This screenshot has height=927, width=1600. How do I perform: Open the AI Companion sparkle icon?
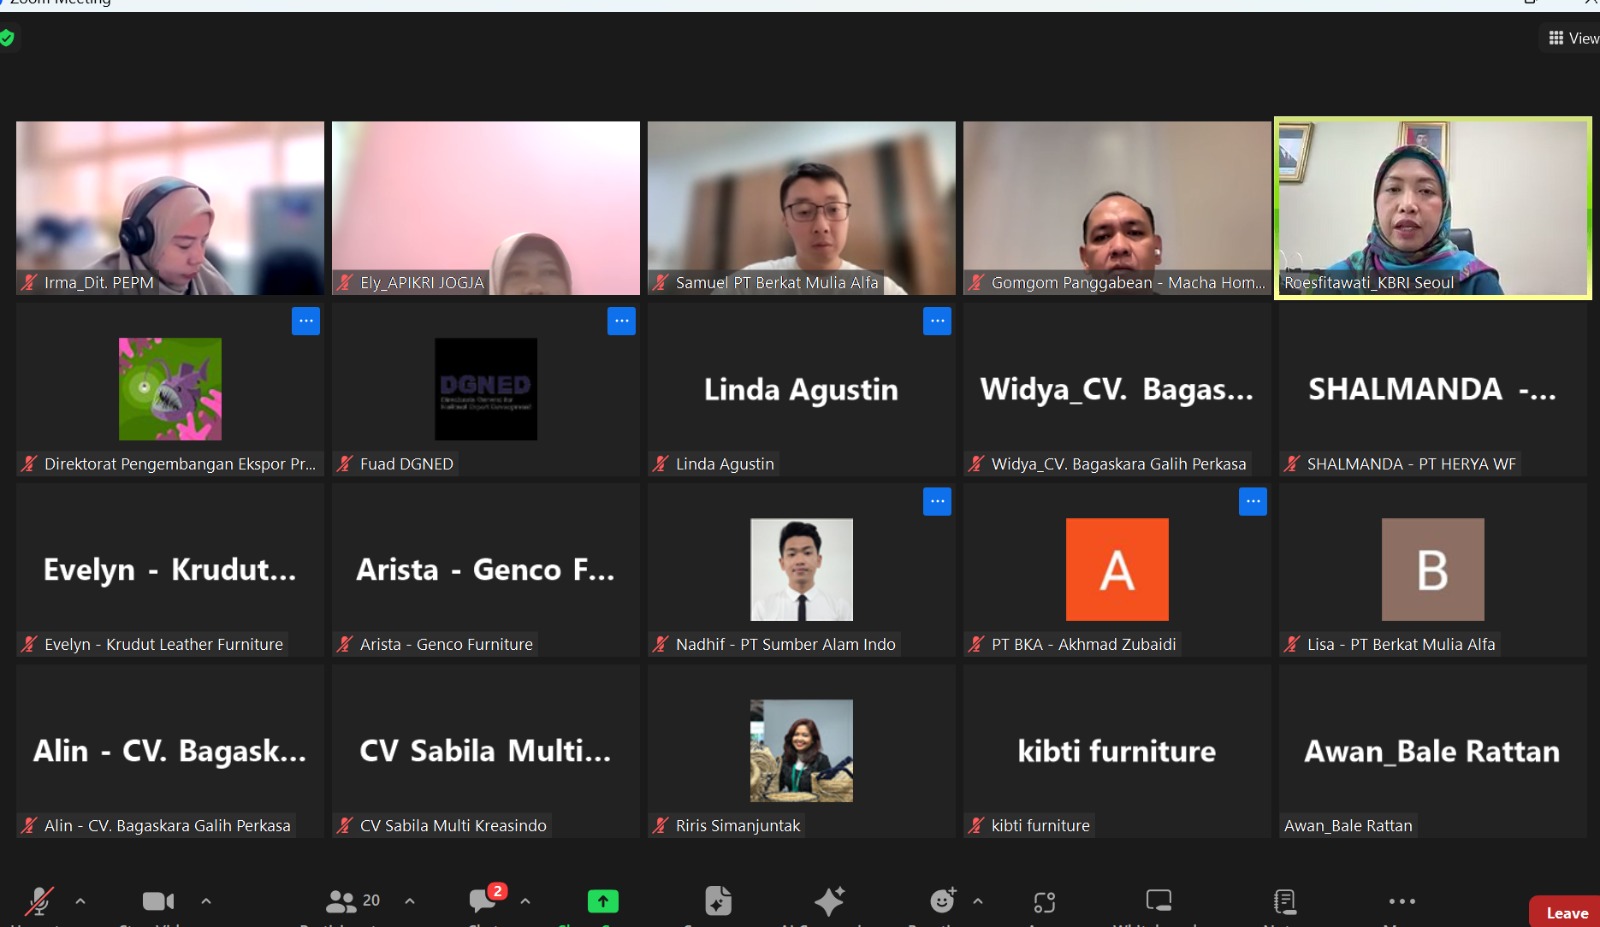coord(829,901)
